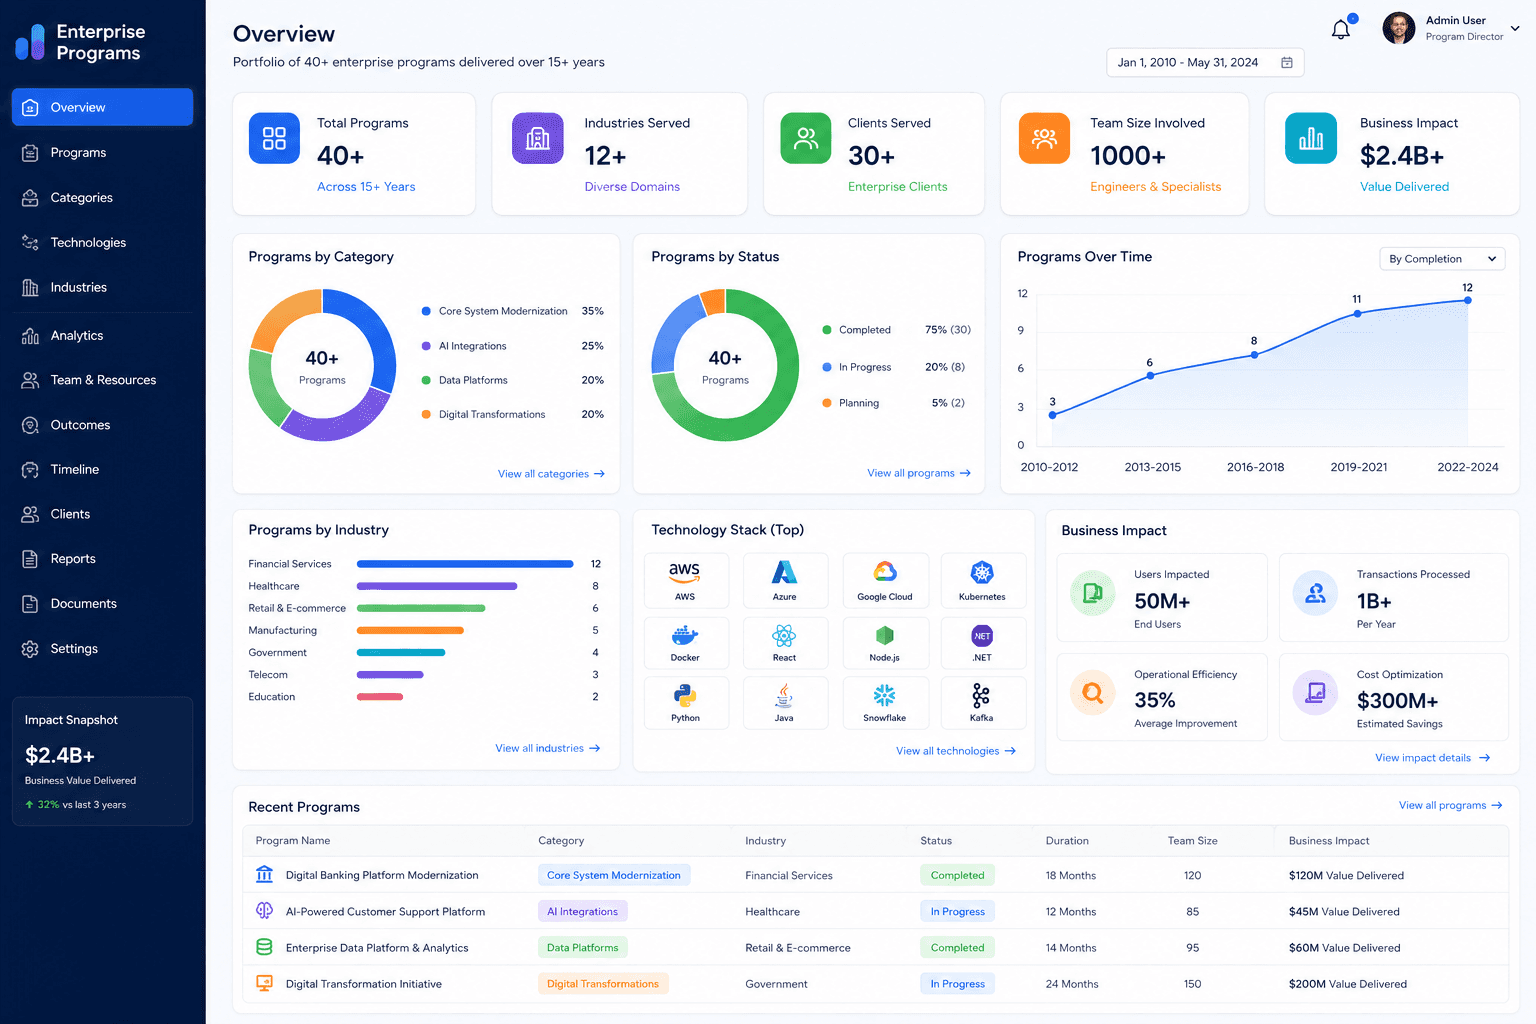Click the Documents sidebar icon
The image size is (1536, 1024).
(30, 604)
